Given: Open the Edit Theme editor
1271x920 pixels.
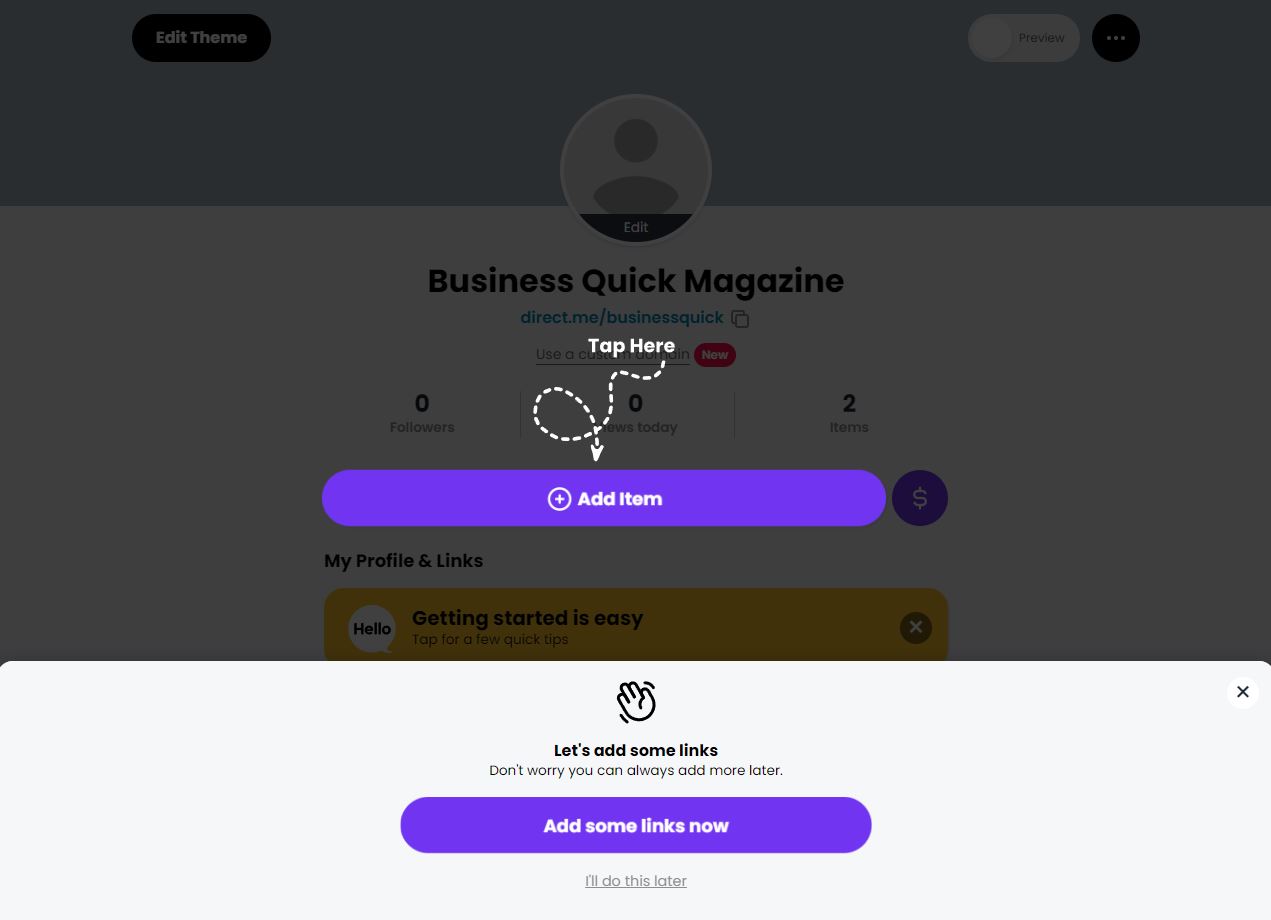Looking at the screenshot, I should pyautogui.click(x=201, y=38).
